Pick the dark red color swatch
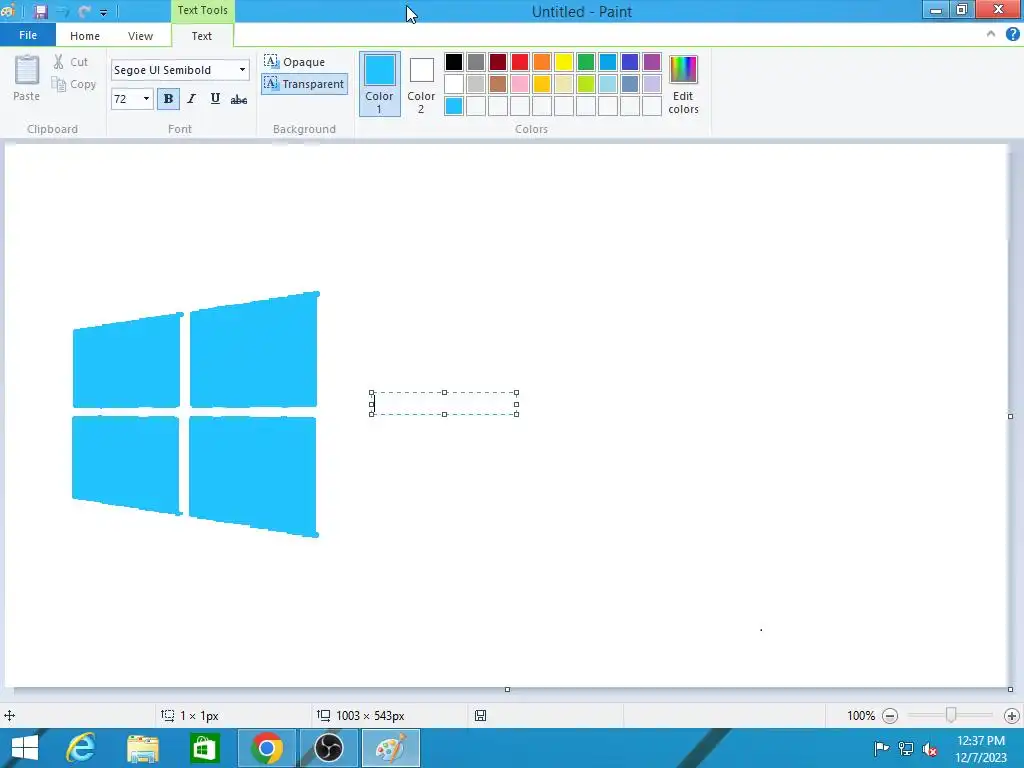Viewport: 1024px width, 768px height. [498, 62]
